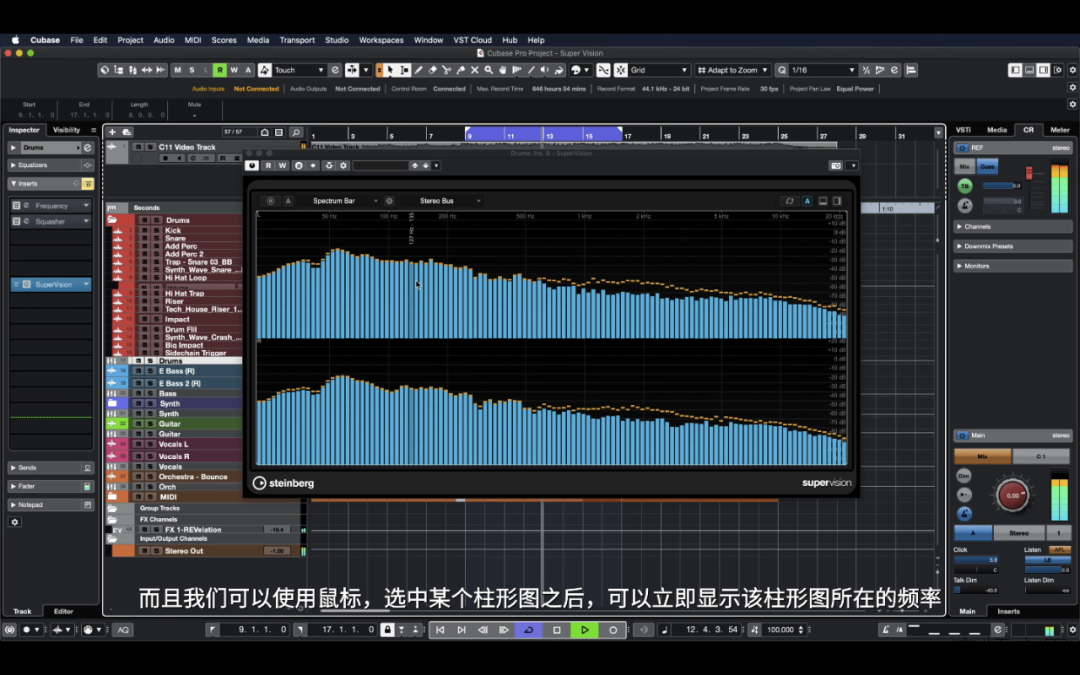Click the Stop button in transport
This screenshot has width=1080, height=675.
(x=557, y=630)
